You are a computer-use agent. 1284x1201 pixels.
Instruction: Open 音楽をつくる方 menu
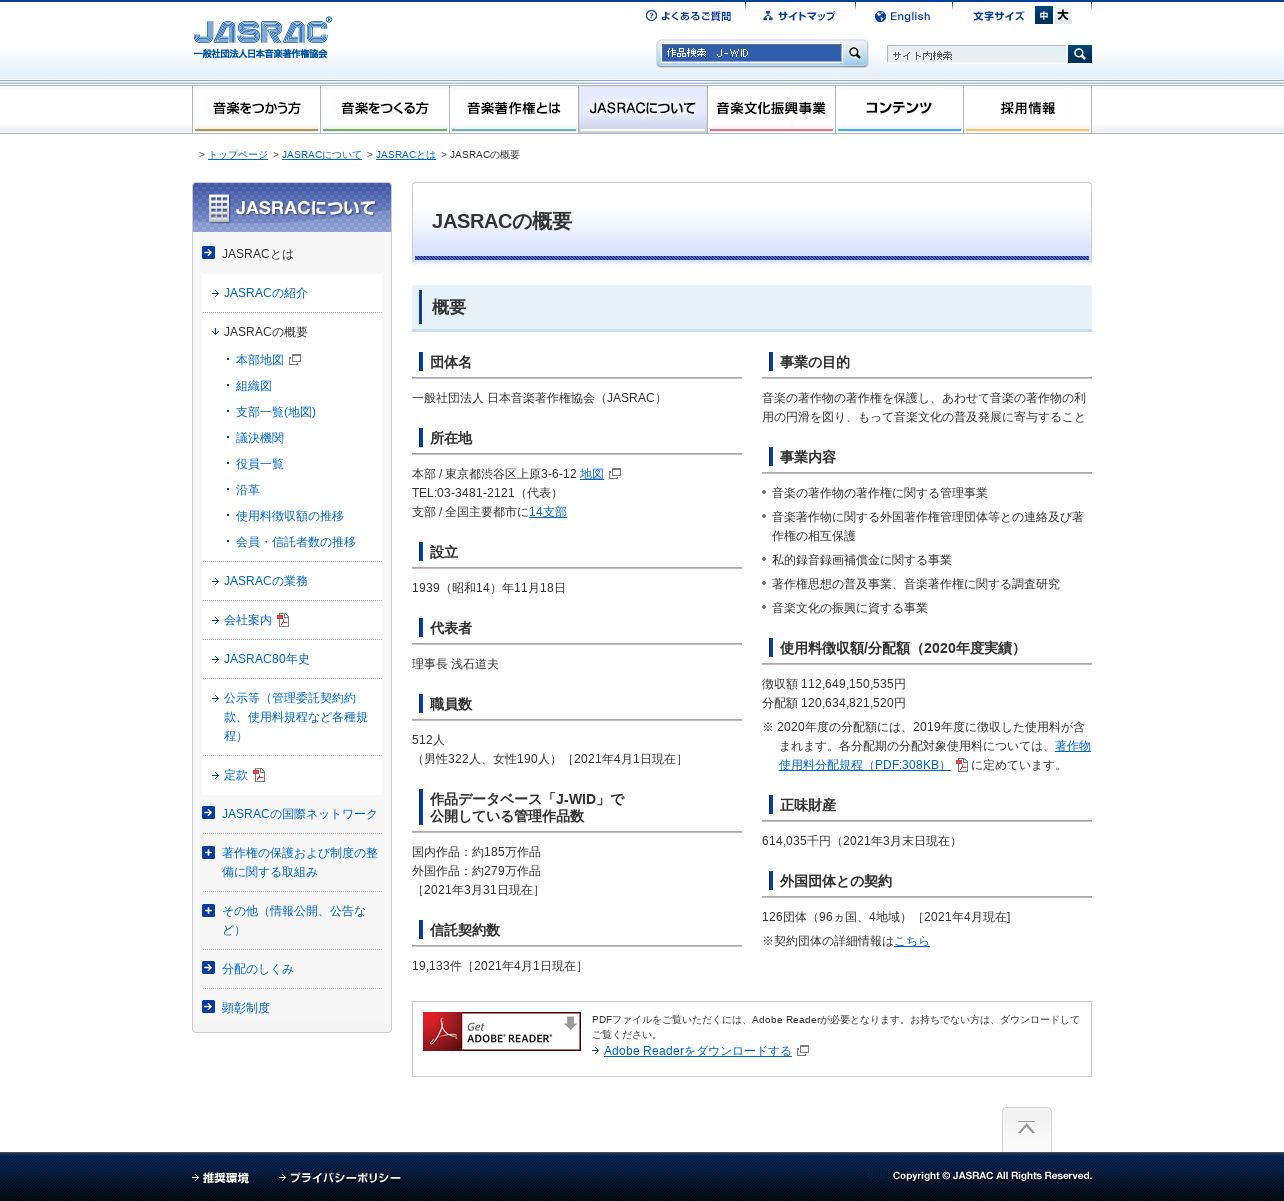point(385,108)
